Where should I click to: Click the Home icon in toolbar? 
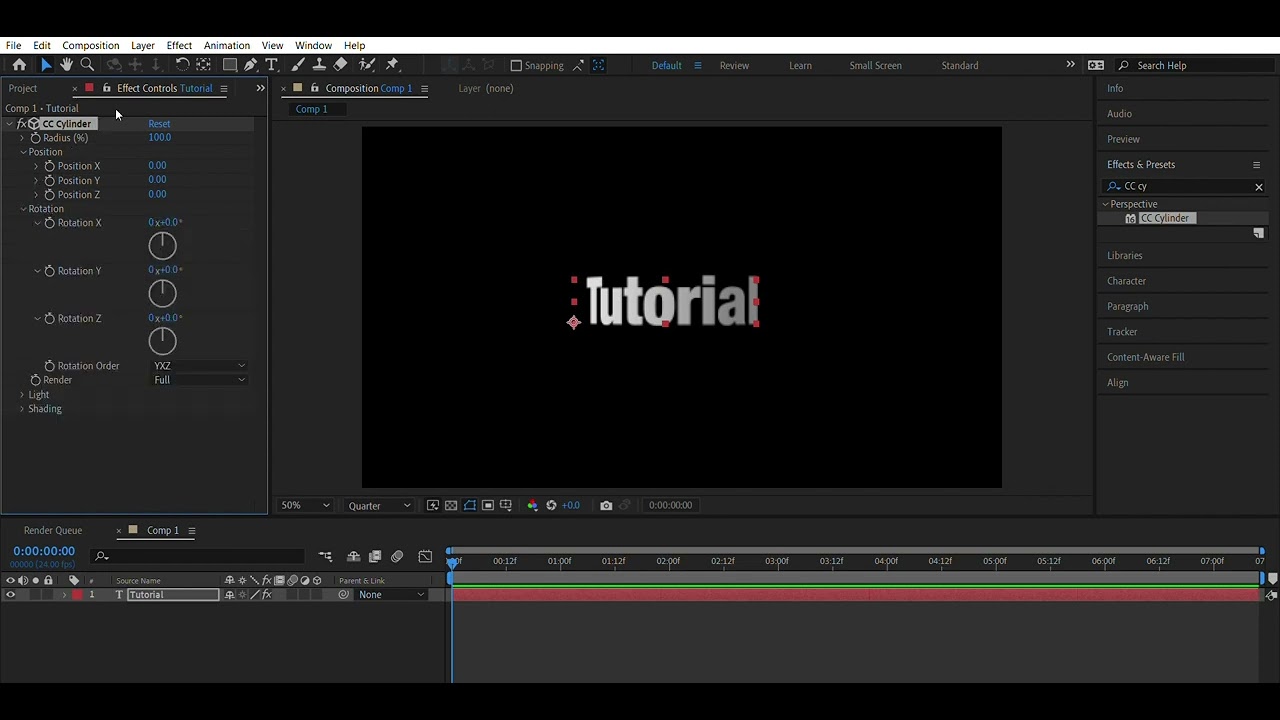click(x=19, y=65)
